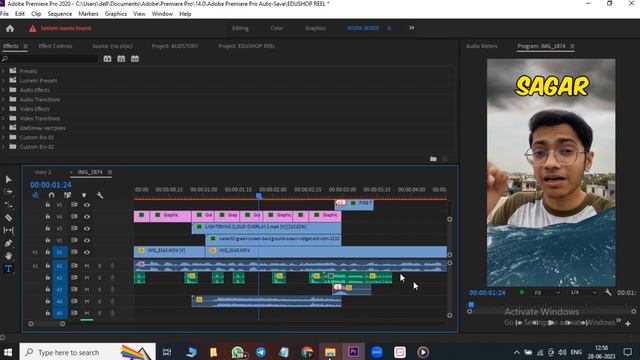This screenshot has width=640, height=360.
Task: Switch to Project: EDUSHOP REEL tab
Action: (247, 46)
